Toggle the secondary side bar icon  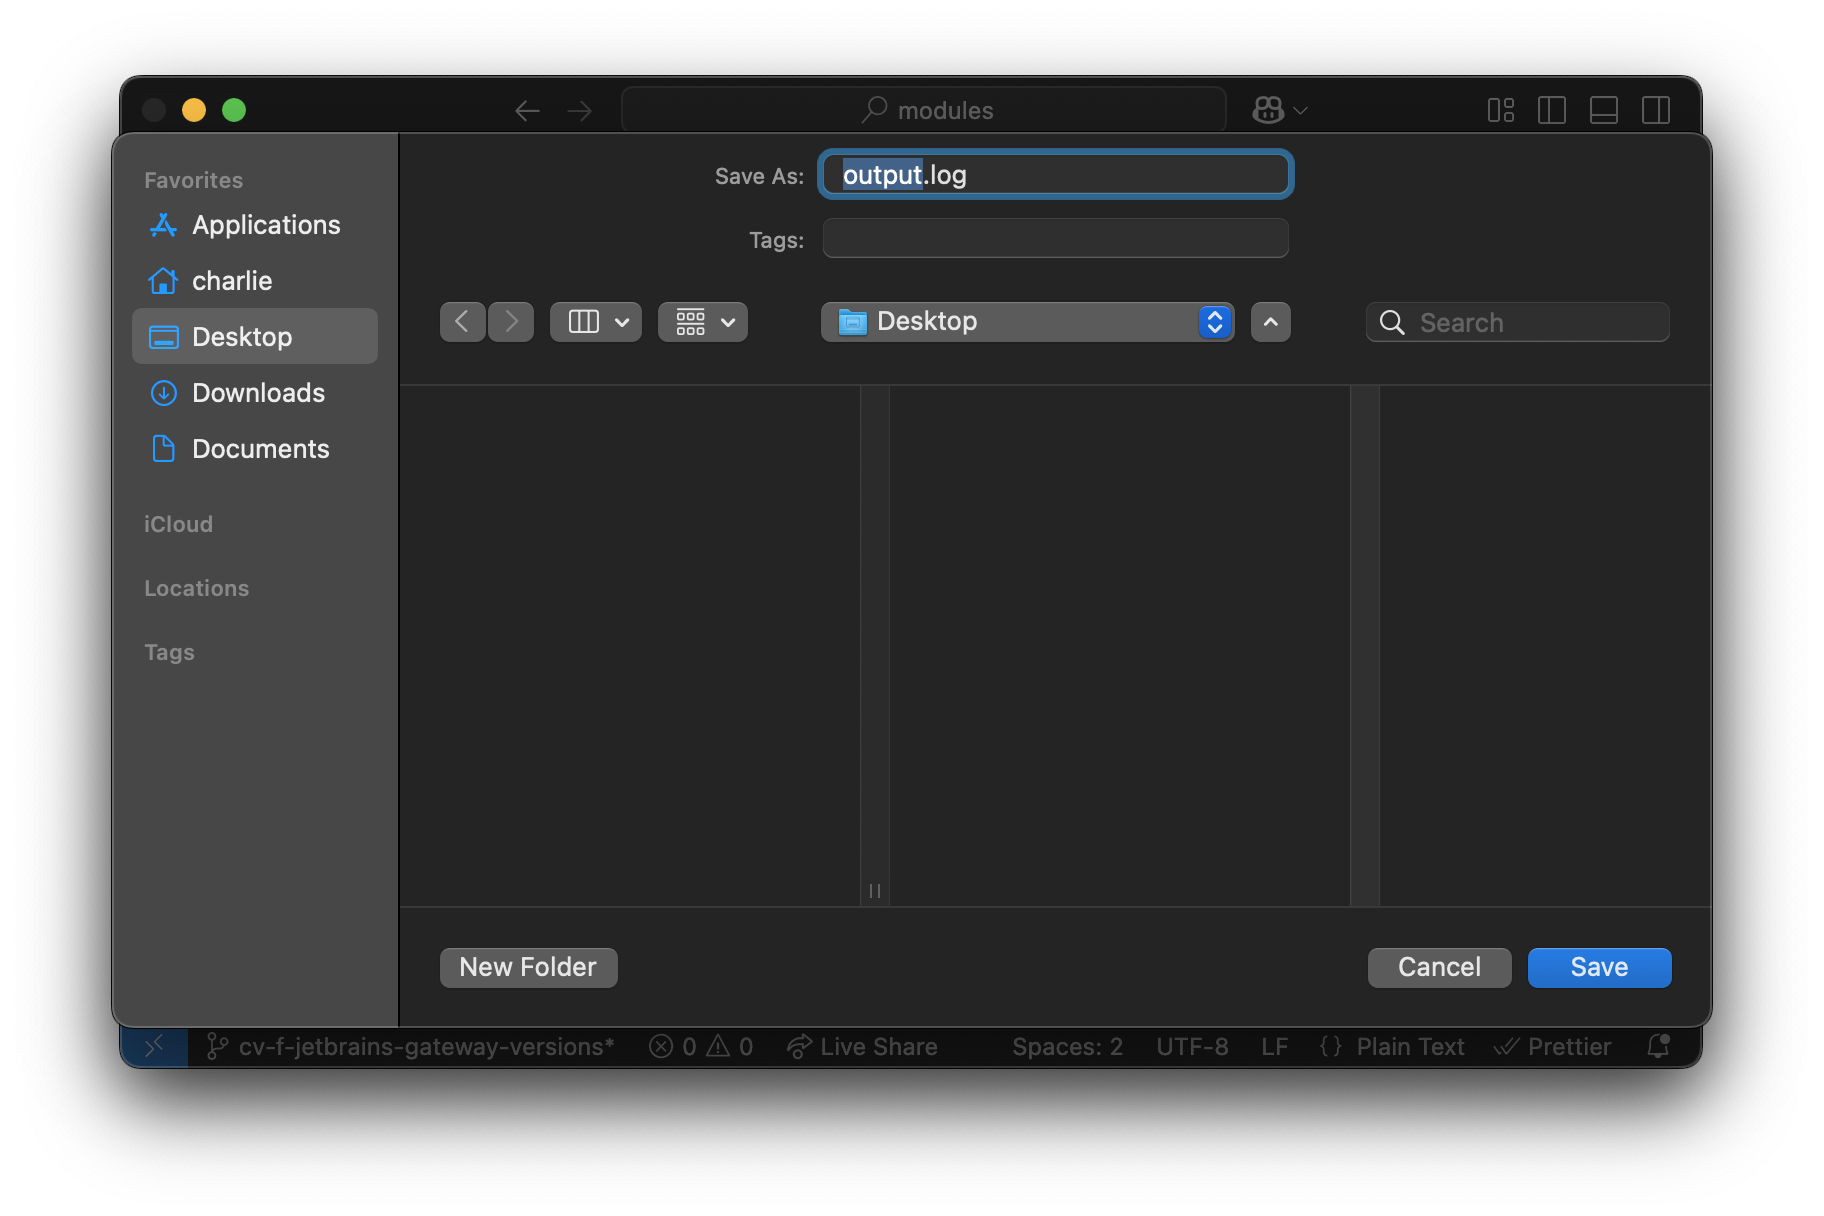[1655, 110]
